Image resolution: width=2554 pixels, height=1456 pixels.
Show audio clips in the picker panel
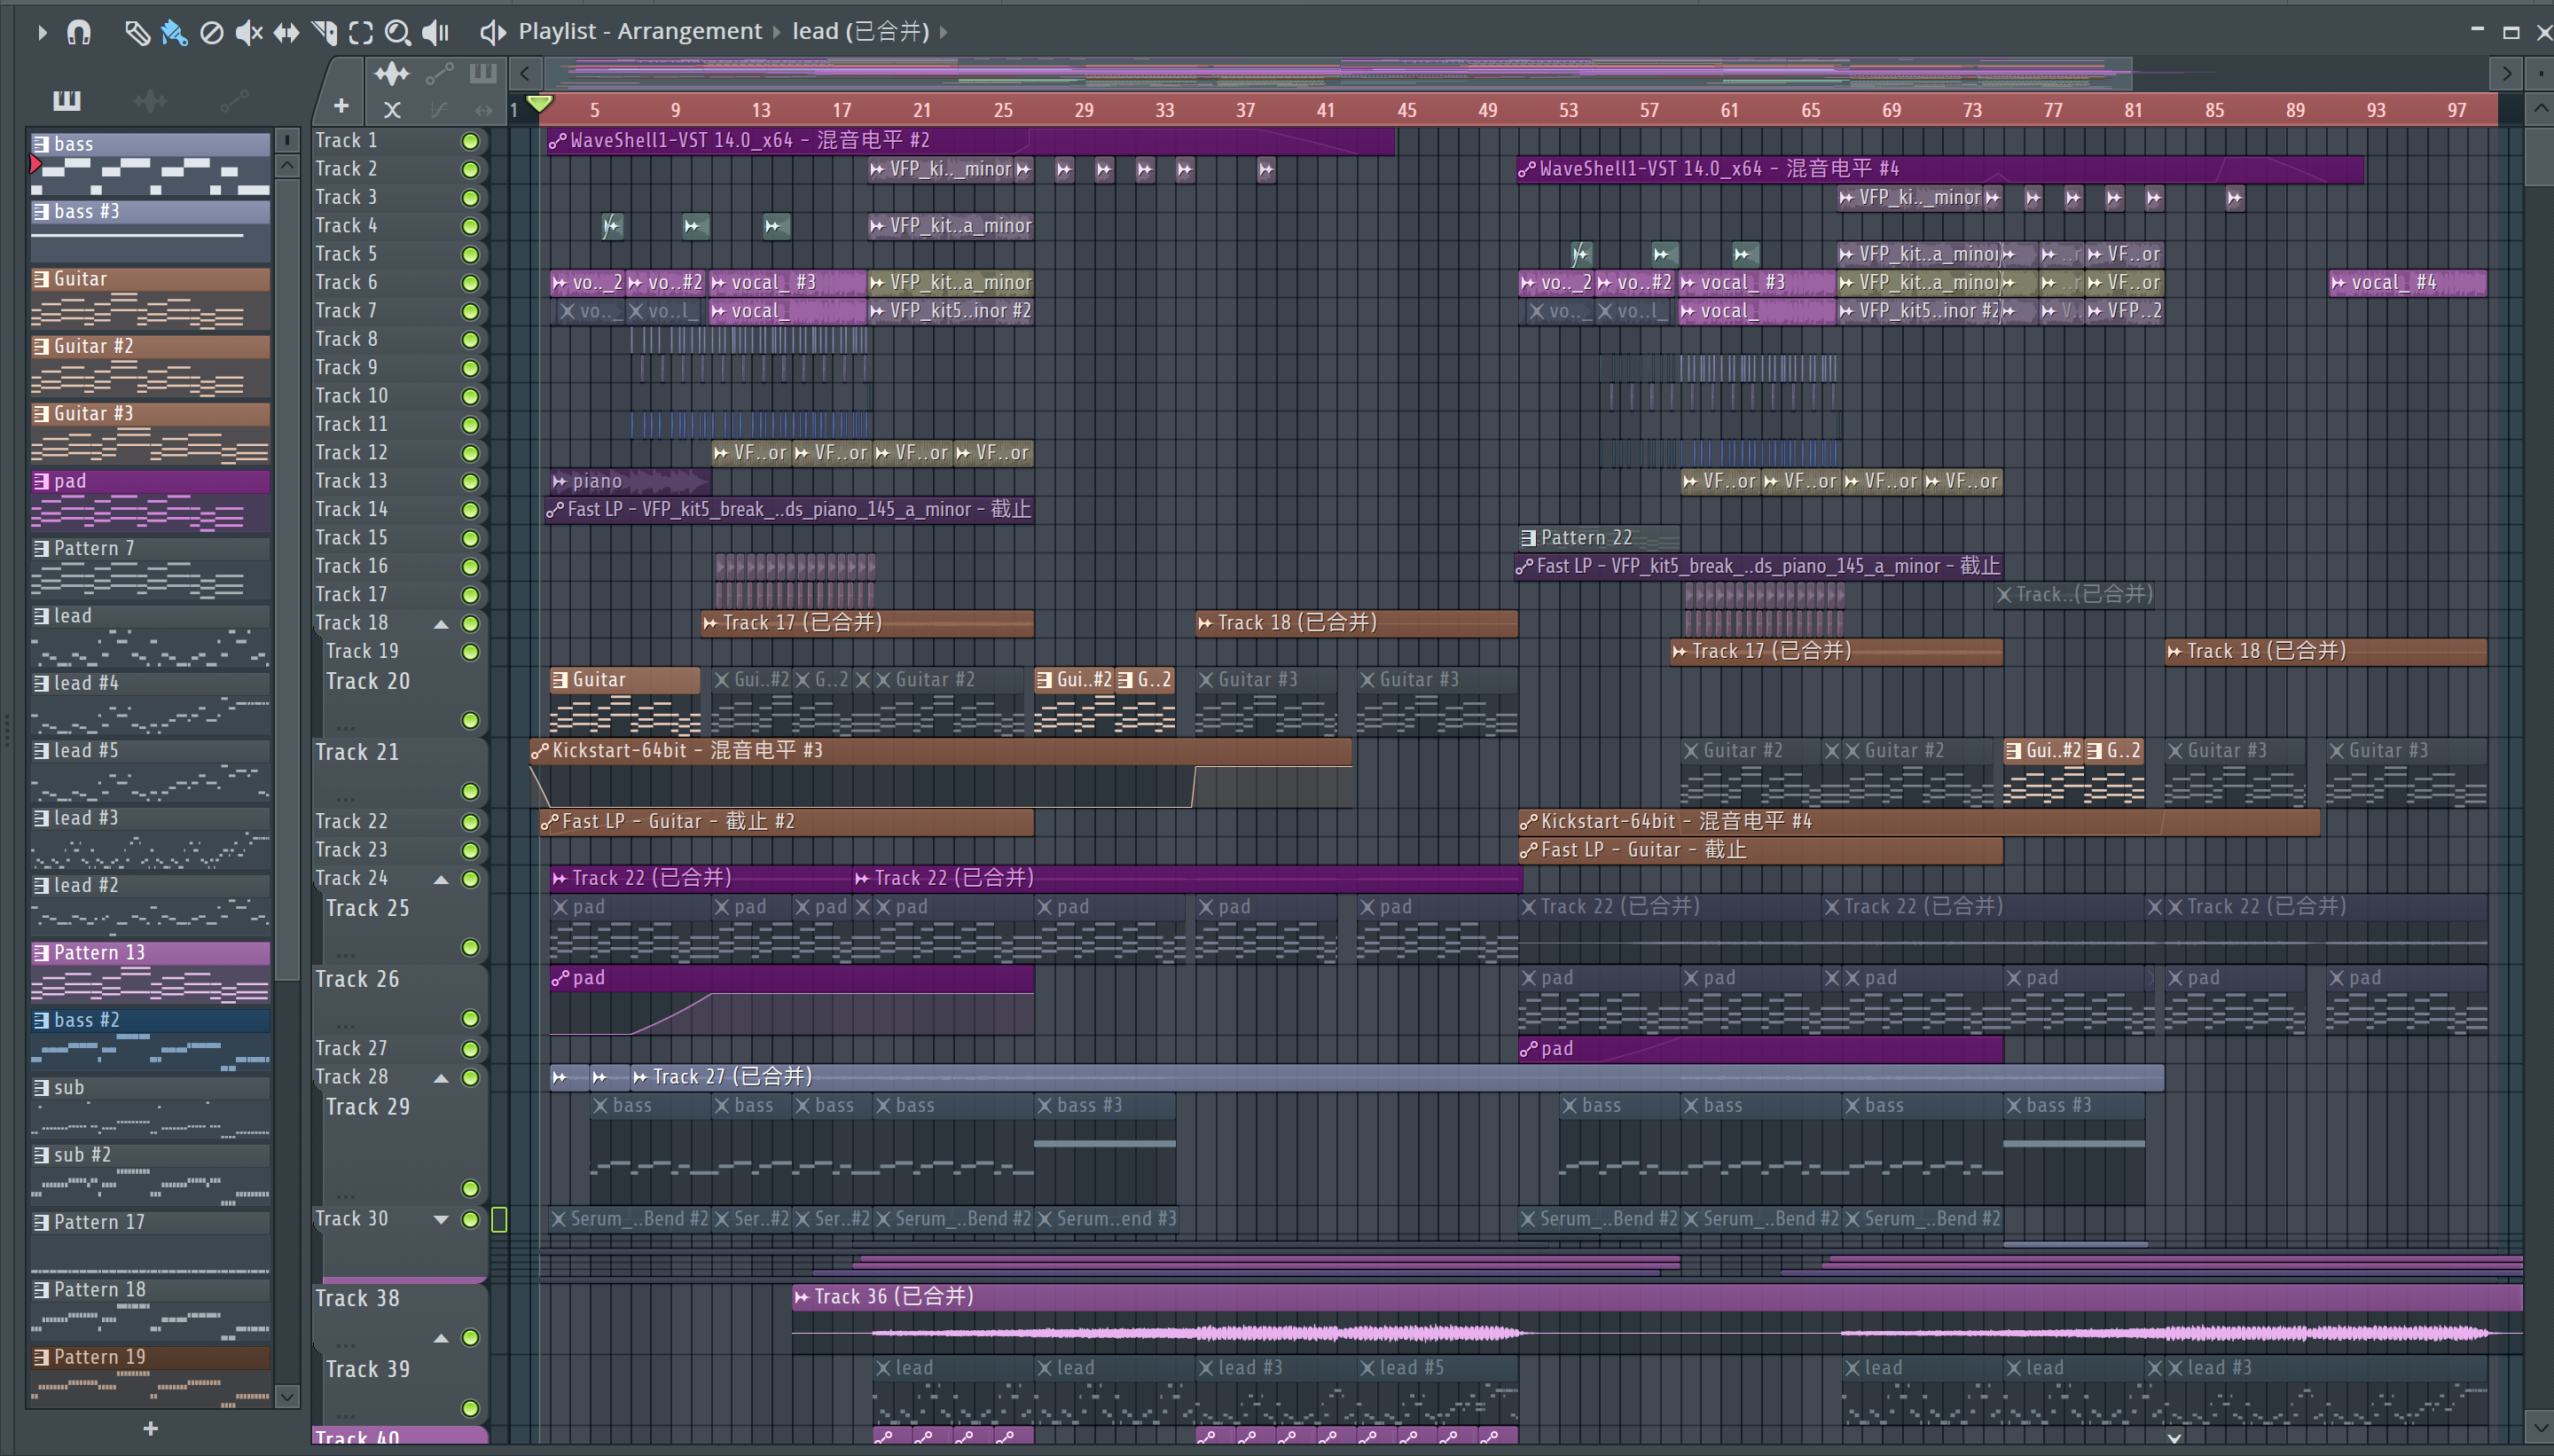click(x=150, y=100)
